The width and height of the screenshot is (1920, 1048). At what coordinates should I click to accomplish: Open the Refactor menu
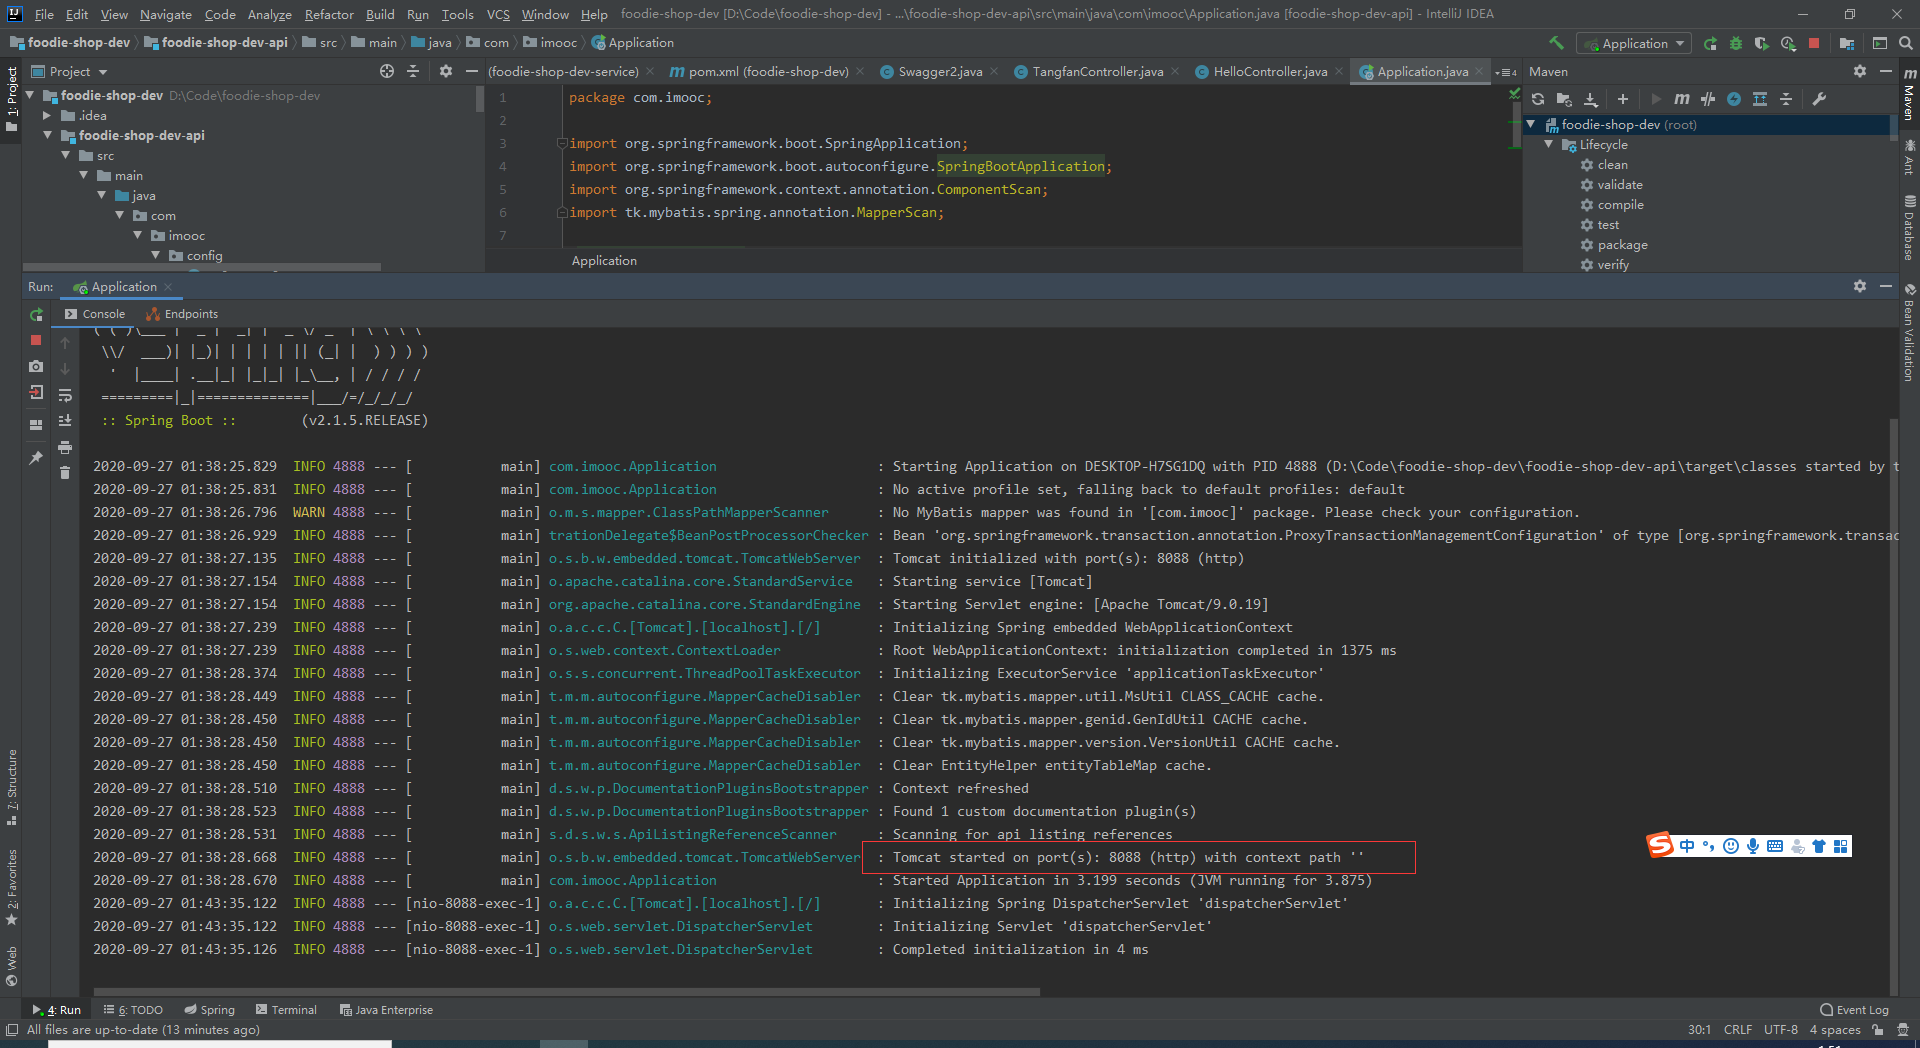[x=329, y=14]
